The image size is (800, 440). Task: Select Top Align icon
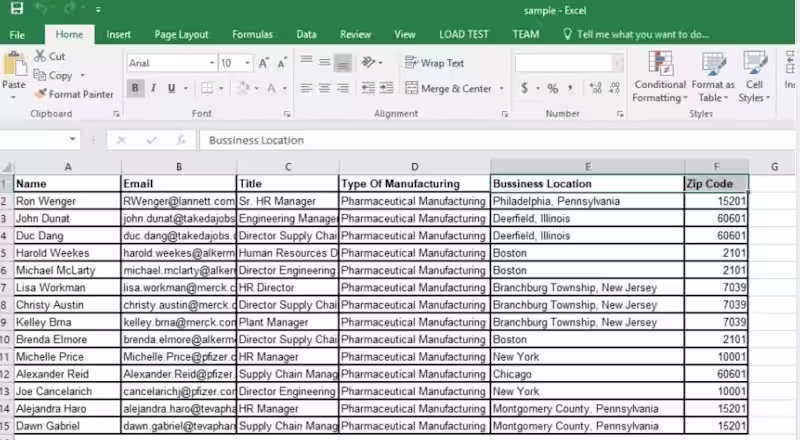(306, 62)
